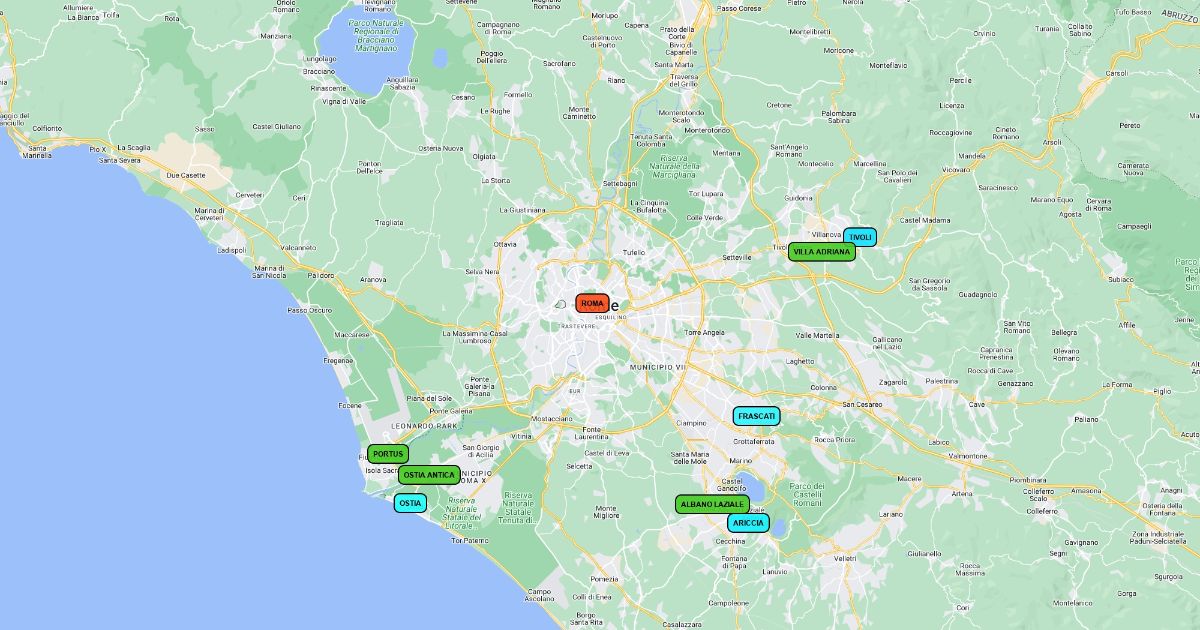
Task: Select the cyan OSTIA marker on the coast
Action: pyautogui.click(x=410, y=503)
